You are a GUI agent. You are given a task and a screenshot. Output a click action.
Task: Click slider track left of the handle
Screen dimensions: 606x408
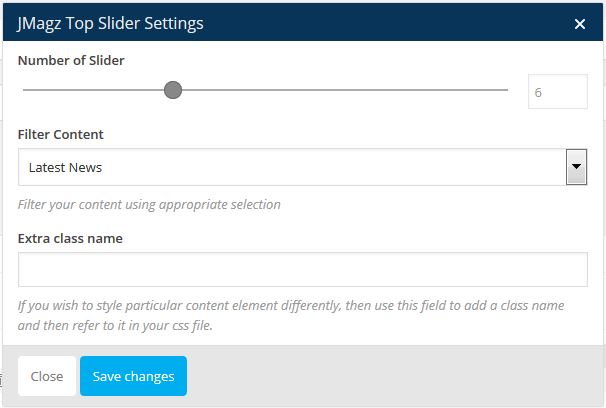click(95, 91)
